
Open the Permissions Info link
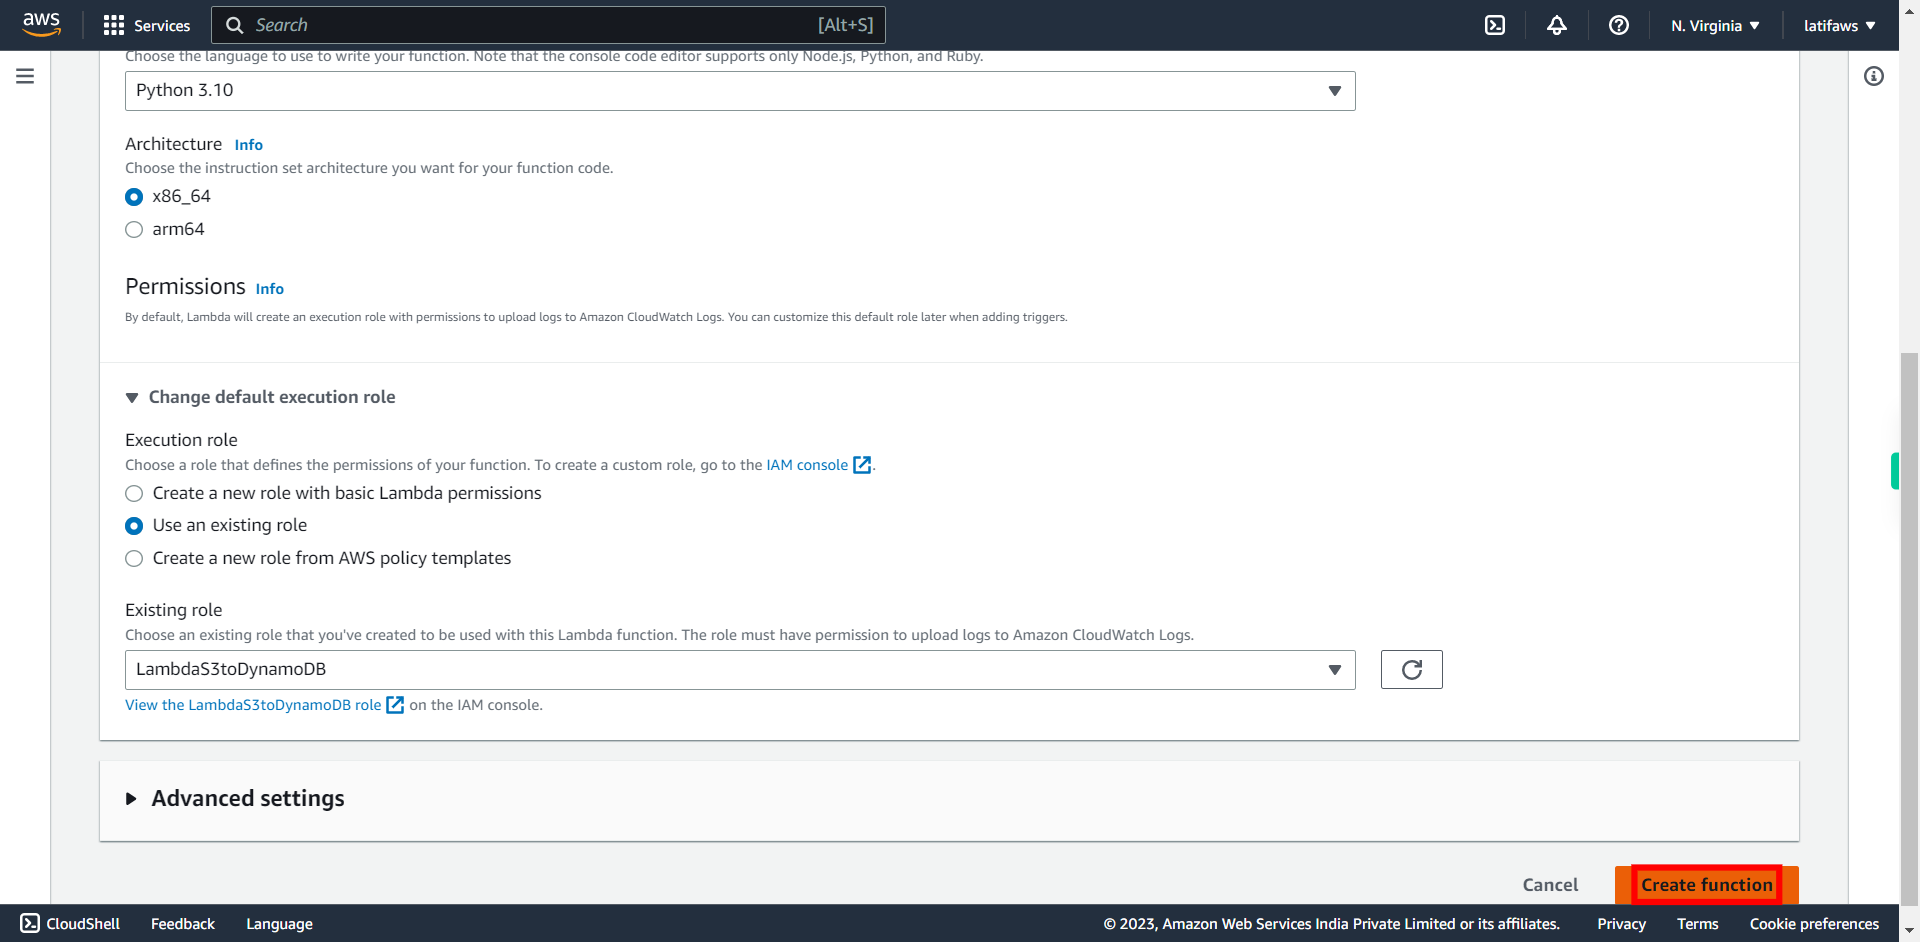point(270,289)
